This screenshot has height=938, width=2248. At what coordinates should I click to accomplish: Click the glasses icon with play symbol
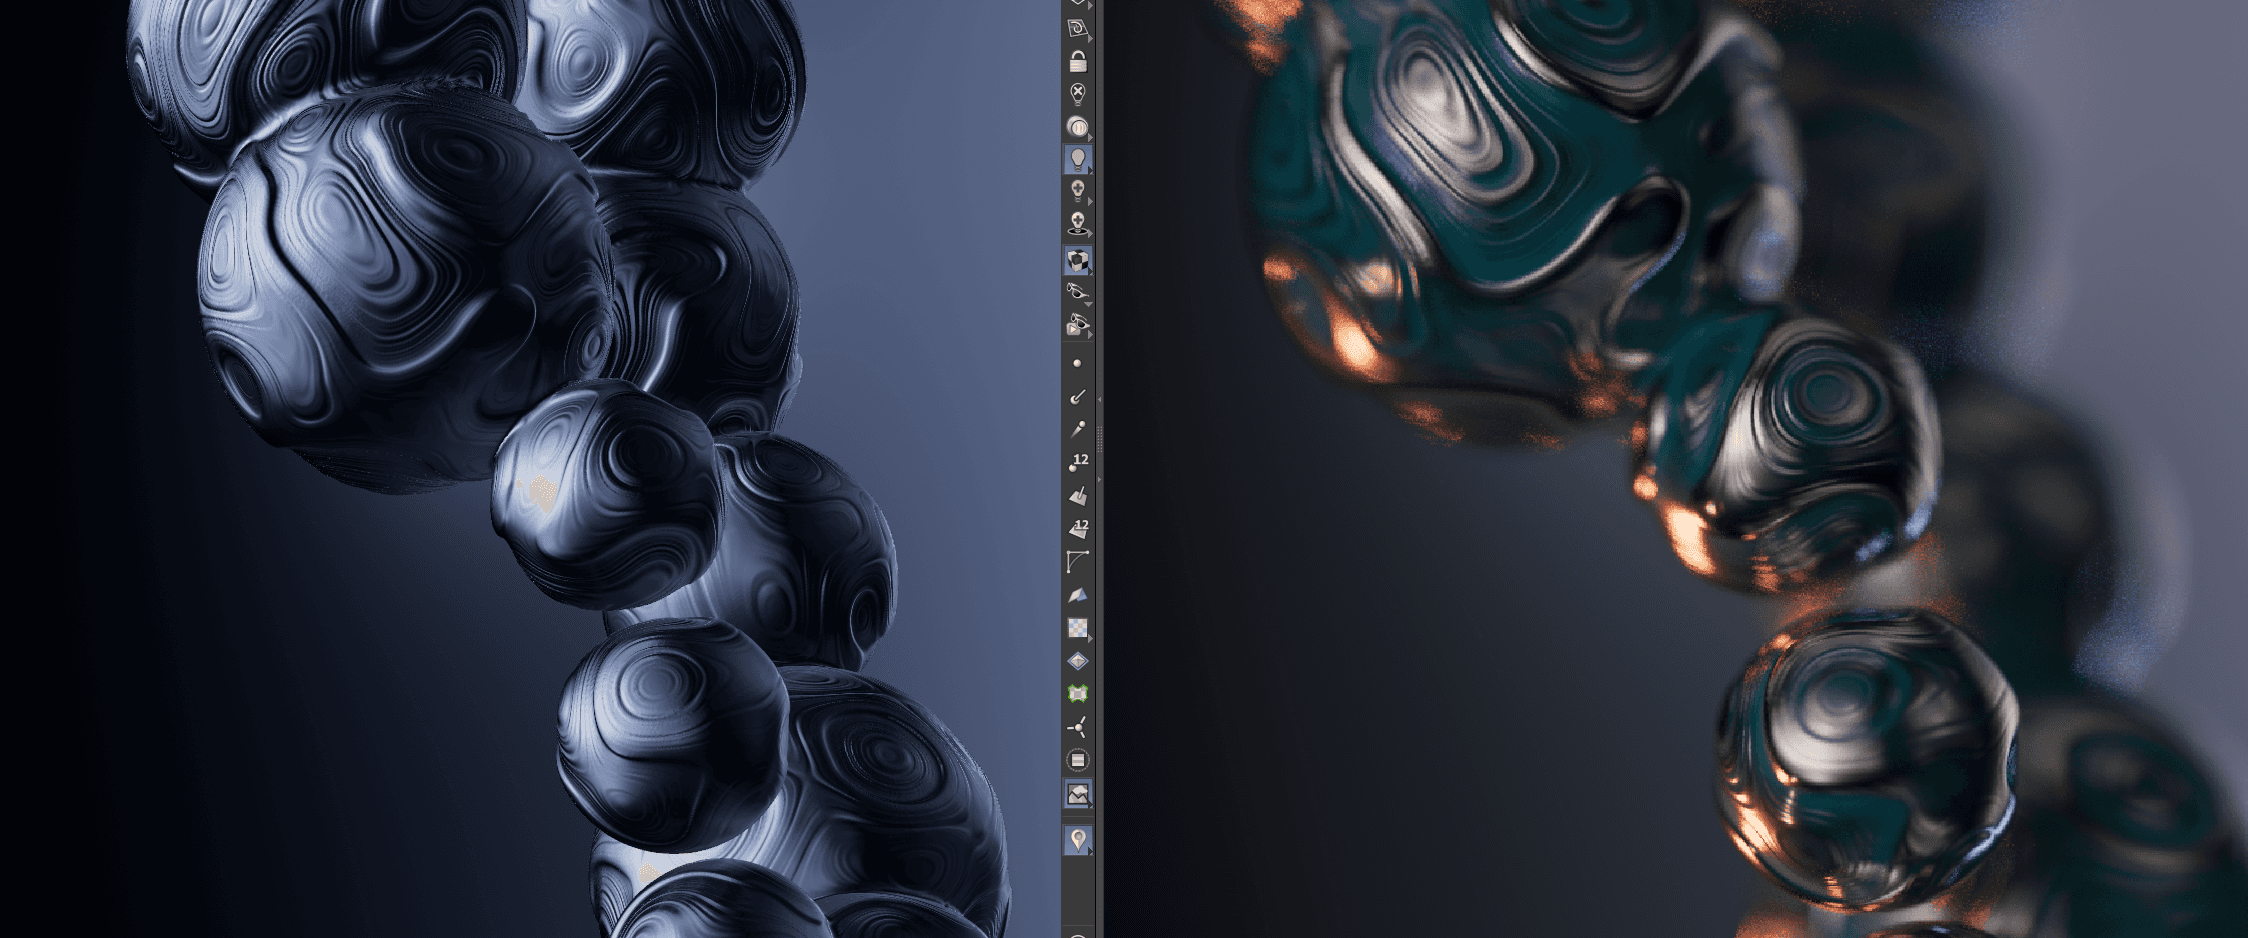point(1077,325)
